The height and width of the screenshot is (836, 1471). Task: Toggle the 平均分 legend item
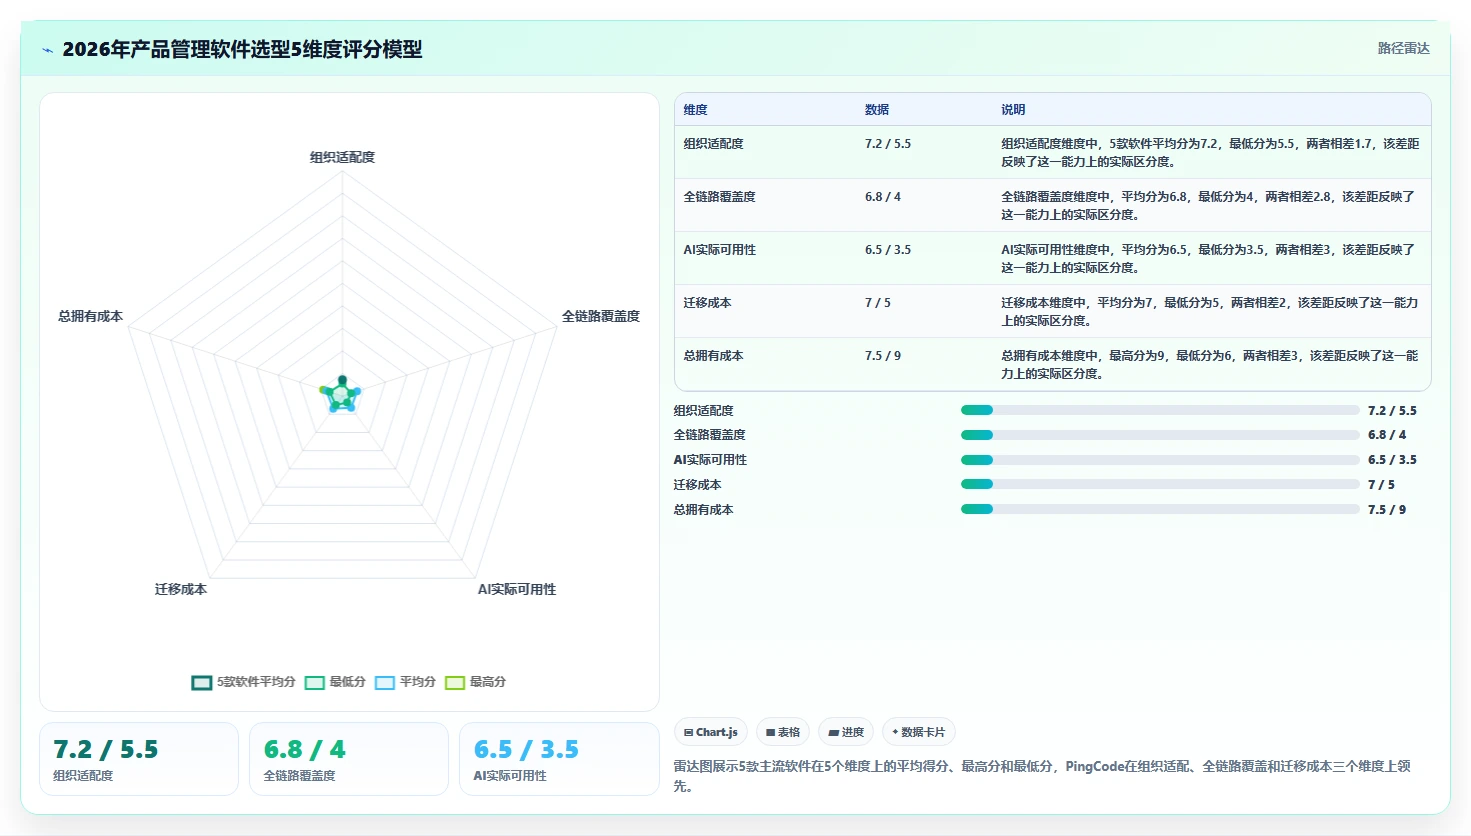click(405, 682)
